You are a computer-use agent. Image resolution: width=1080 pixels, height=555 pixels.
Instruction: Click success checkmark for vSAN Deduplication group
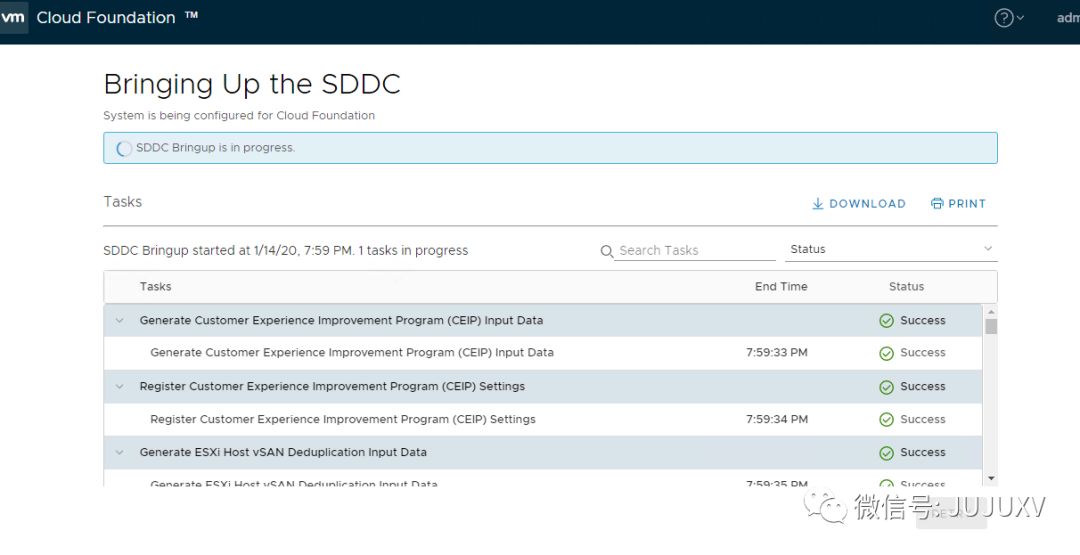coord(886,453)
